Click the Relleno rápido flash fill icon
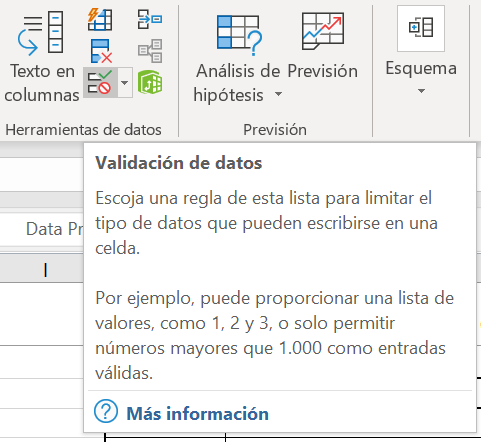 tap(100, 20)
